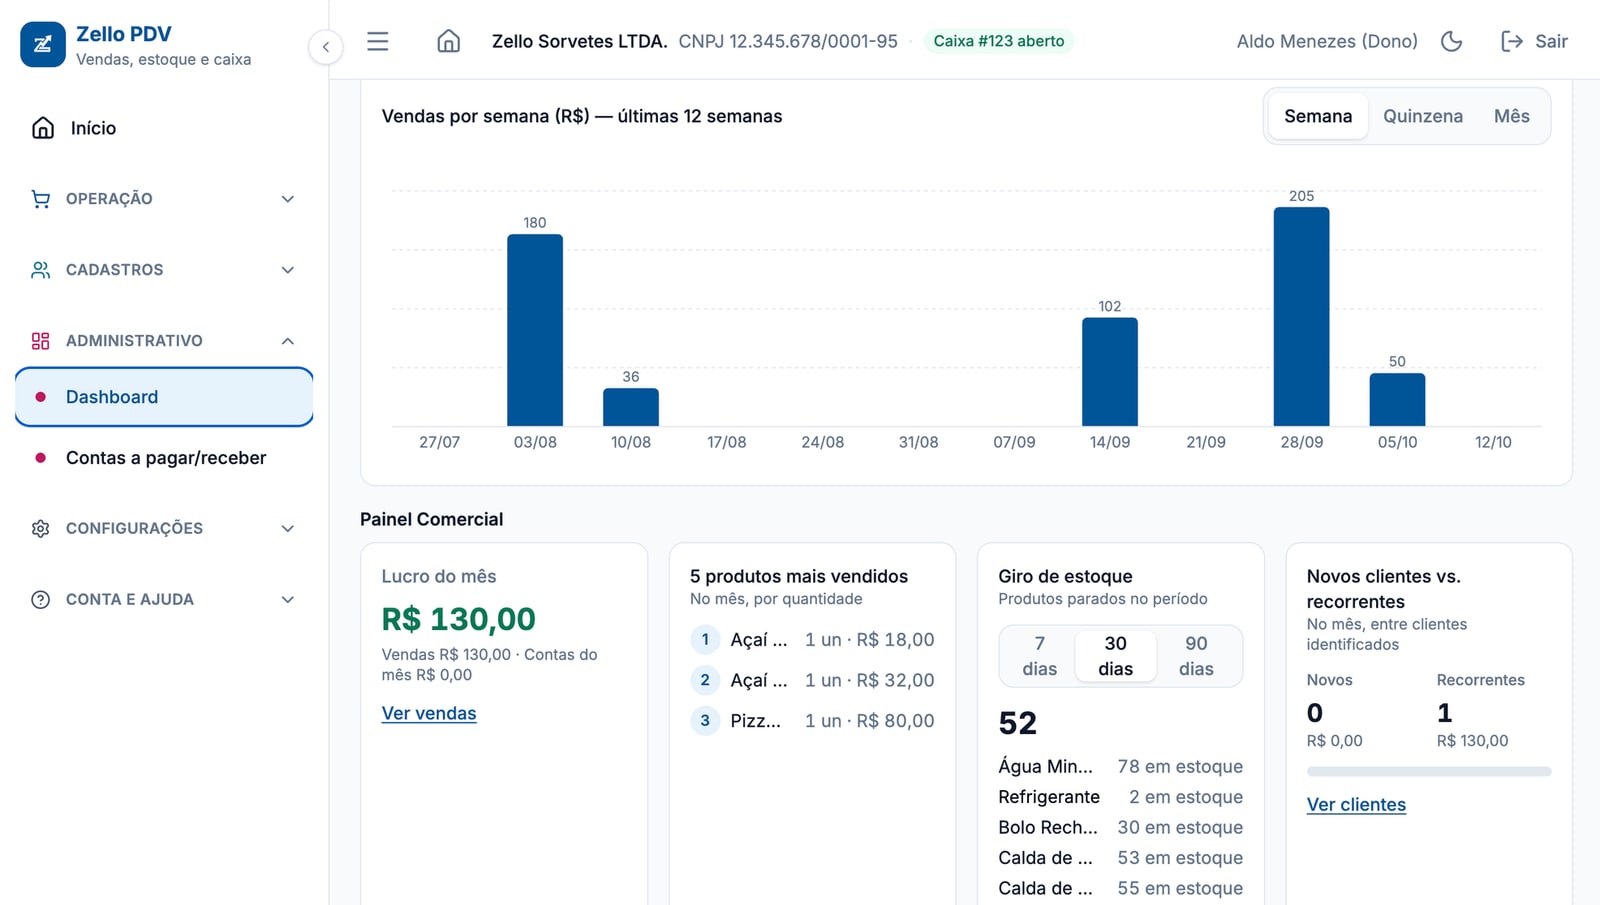
Task: Click the Sair logout button
Action: click(x=1534, y=41)
